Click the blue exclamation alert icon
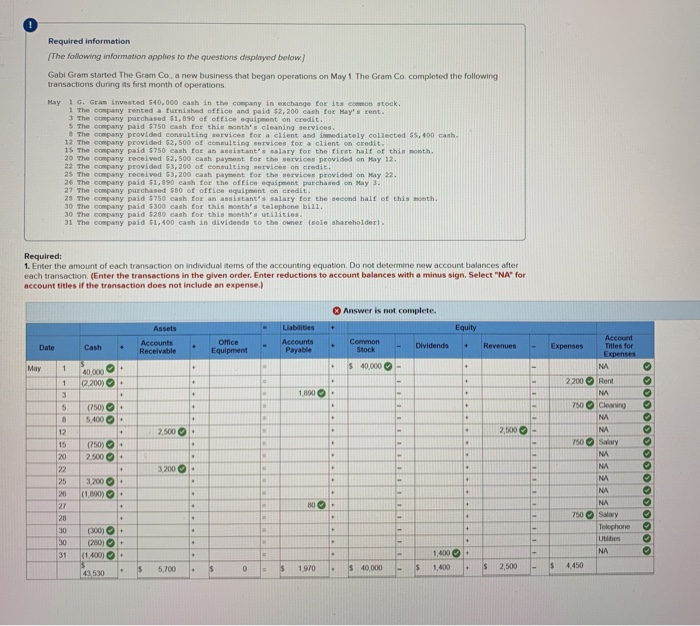Viewport: 700px width, 626px height. (30, 25)
